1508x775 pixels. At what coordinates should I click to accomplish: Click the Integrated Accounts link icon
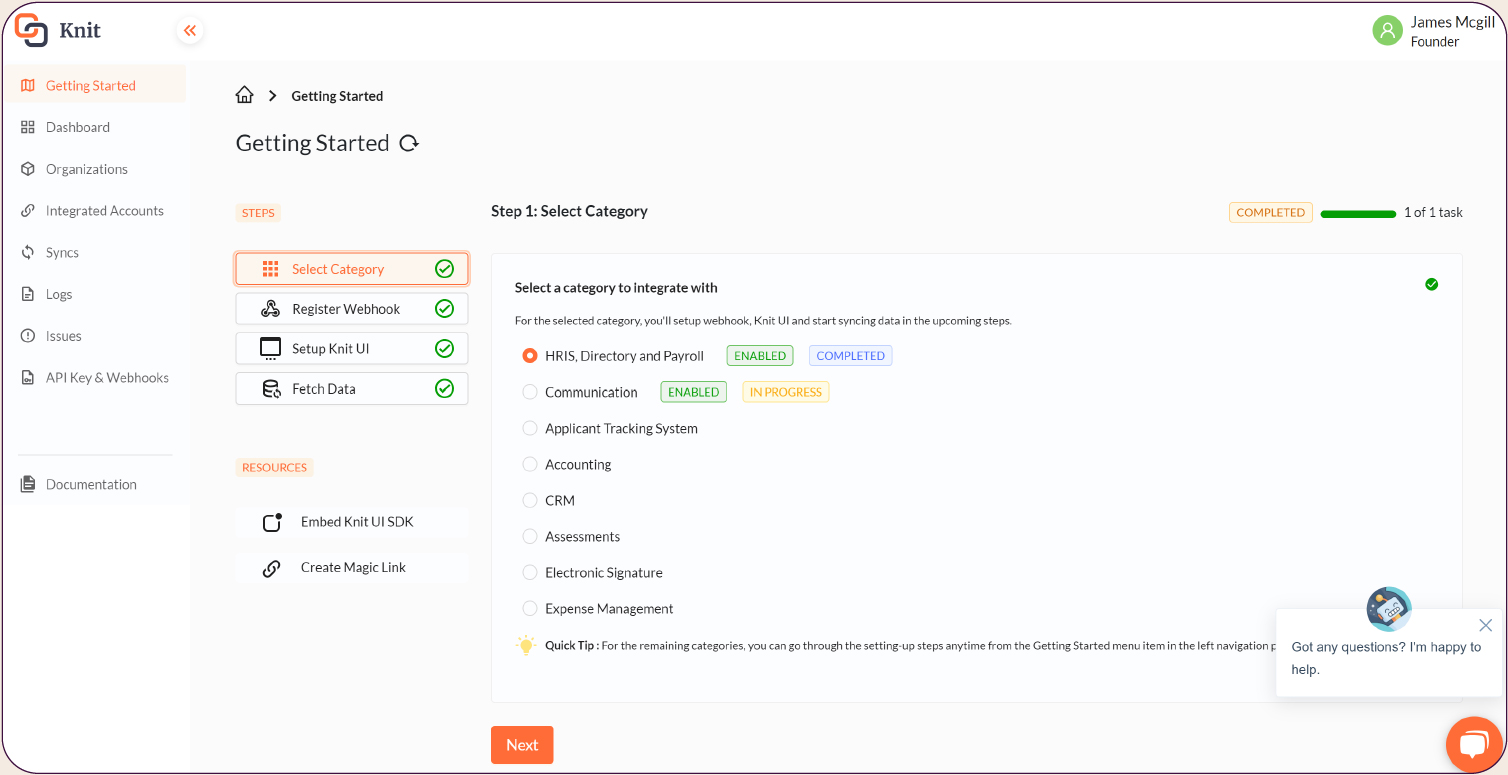click(28, 211)
